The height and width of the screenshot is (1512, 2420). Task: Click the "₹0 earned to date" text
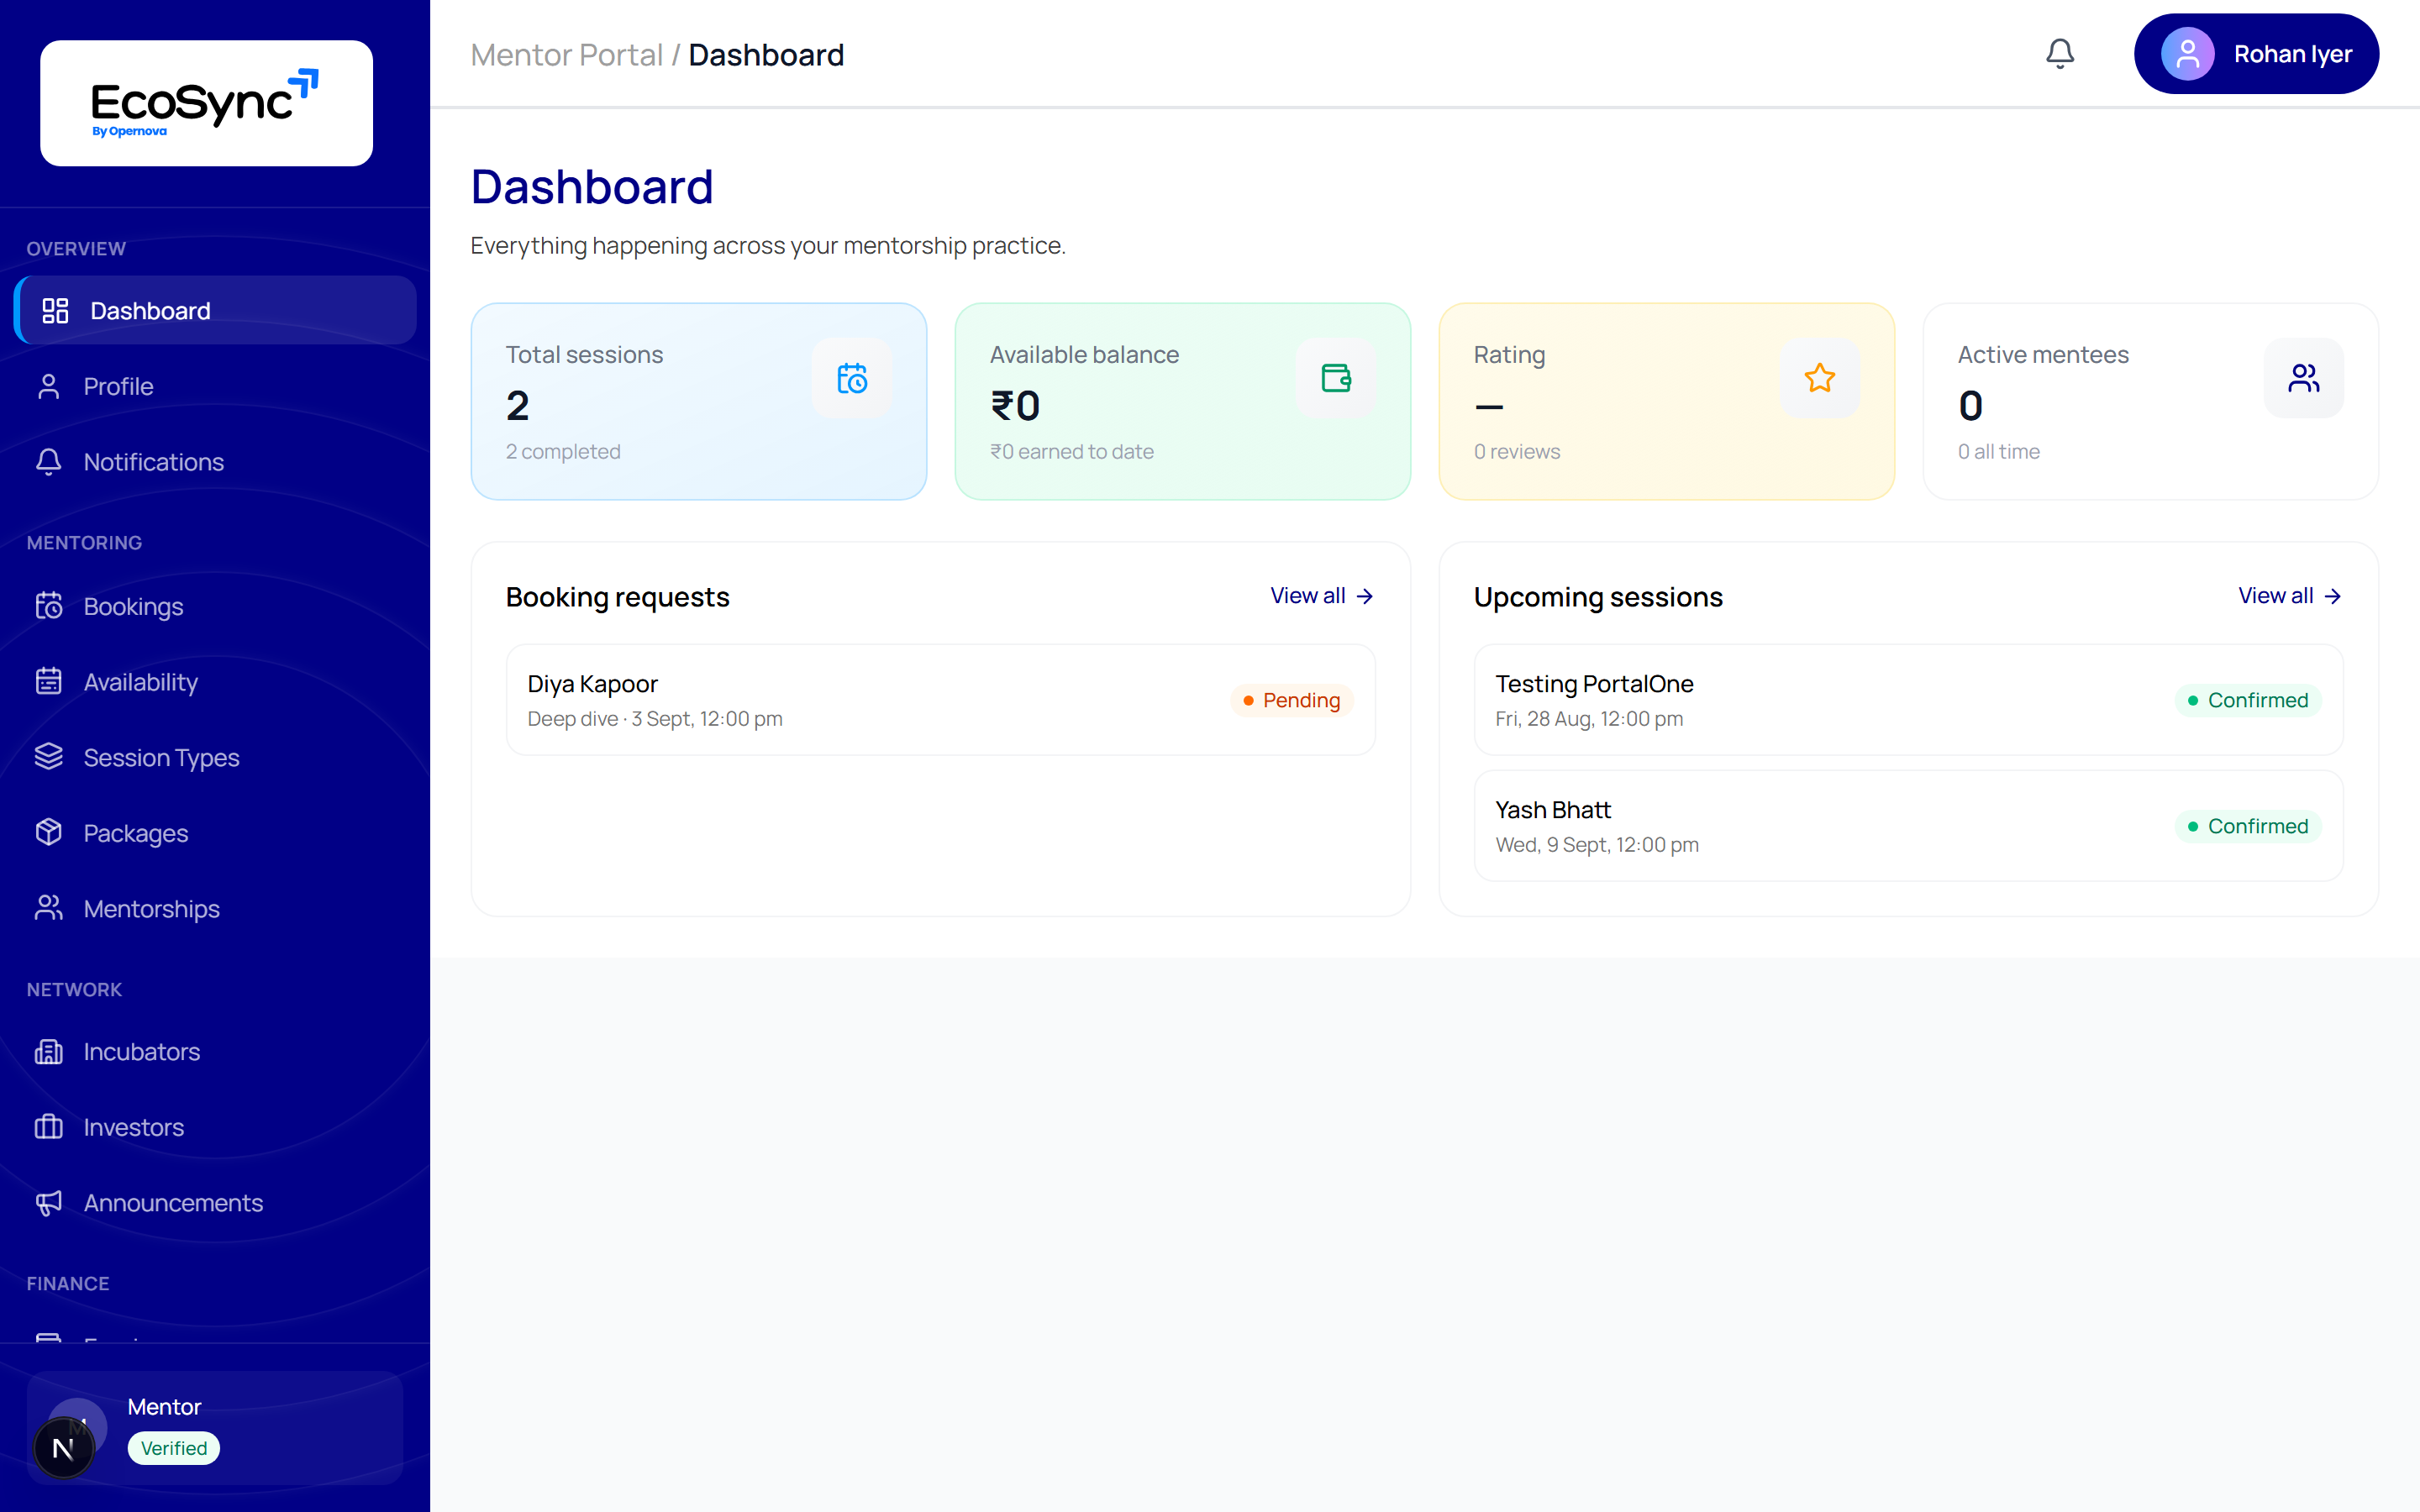pos(1072,451)
